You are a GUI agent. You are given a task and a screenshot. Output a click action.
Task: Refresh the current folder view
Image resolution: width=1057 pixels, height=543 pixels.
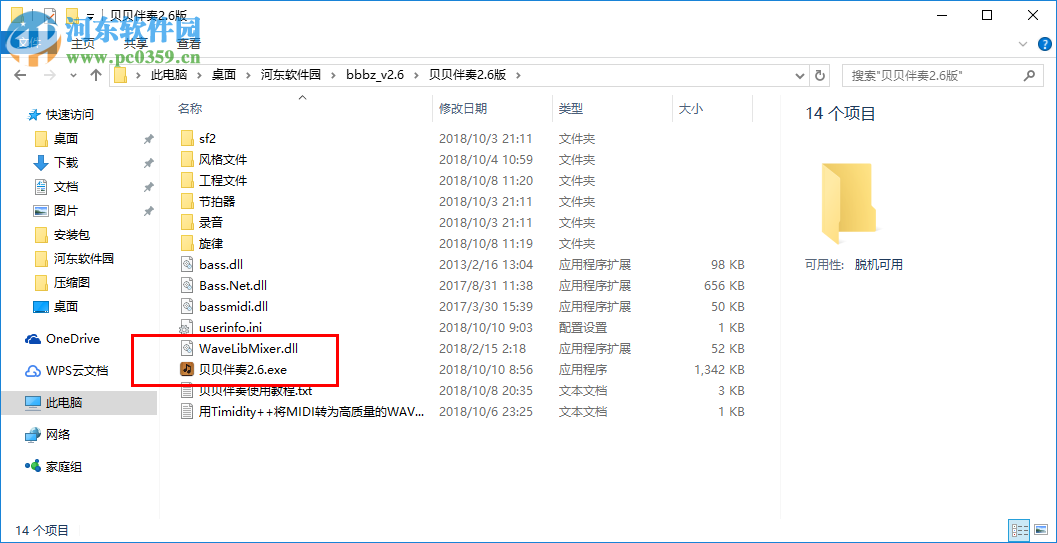tap(819, 75)
